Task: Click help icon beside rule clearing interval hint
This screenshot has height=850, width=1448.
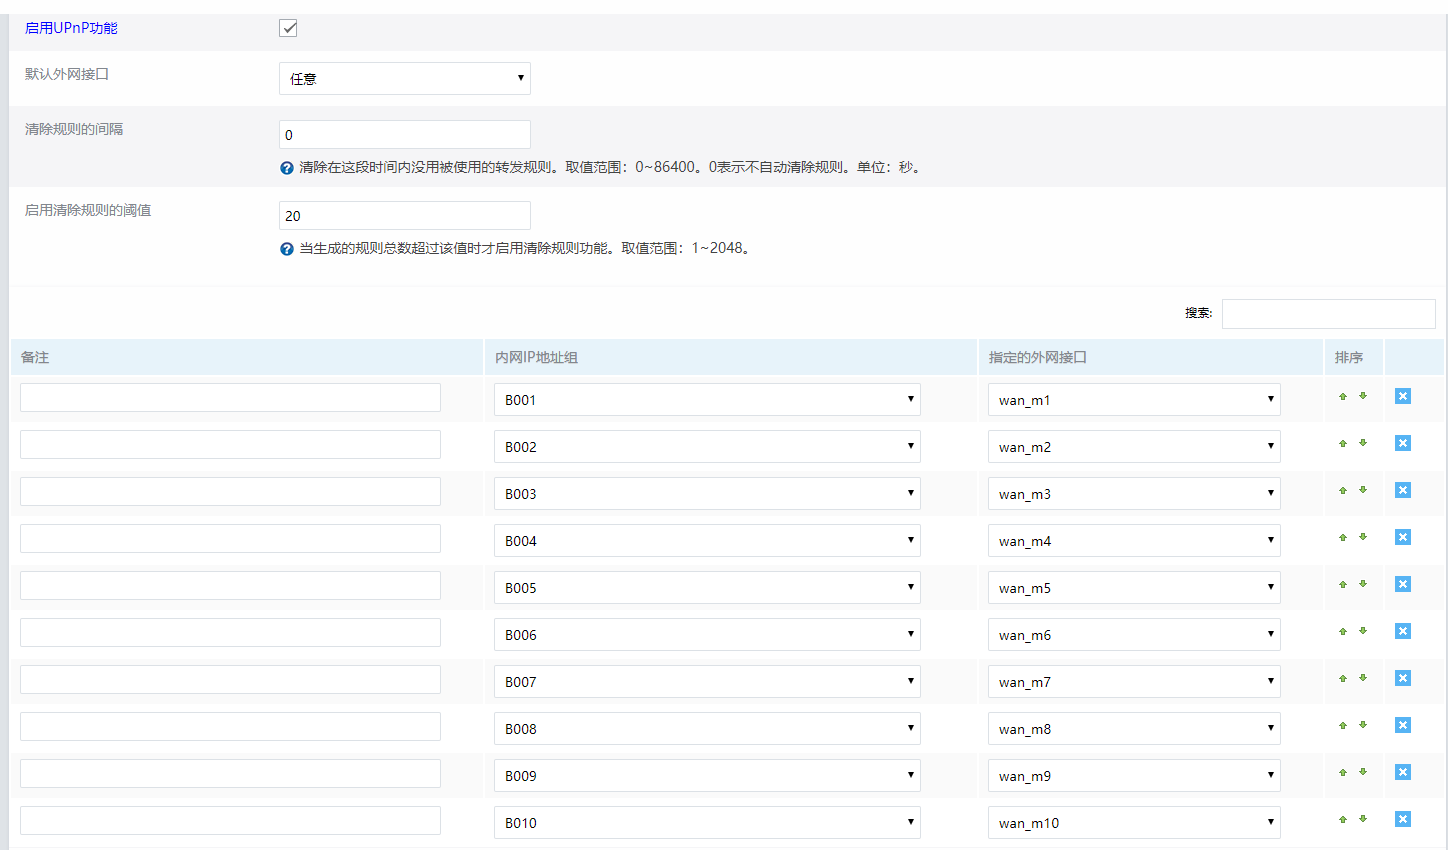Action: 287,168
